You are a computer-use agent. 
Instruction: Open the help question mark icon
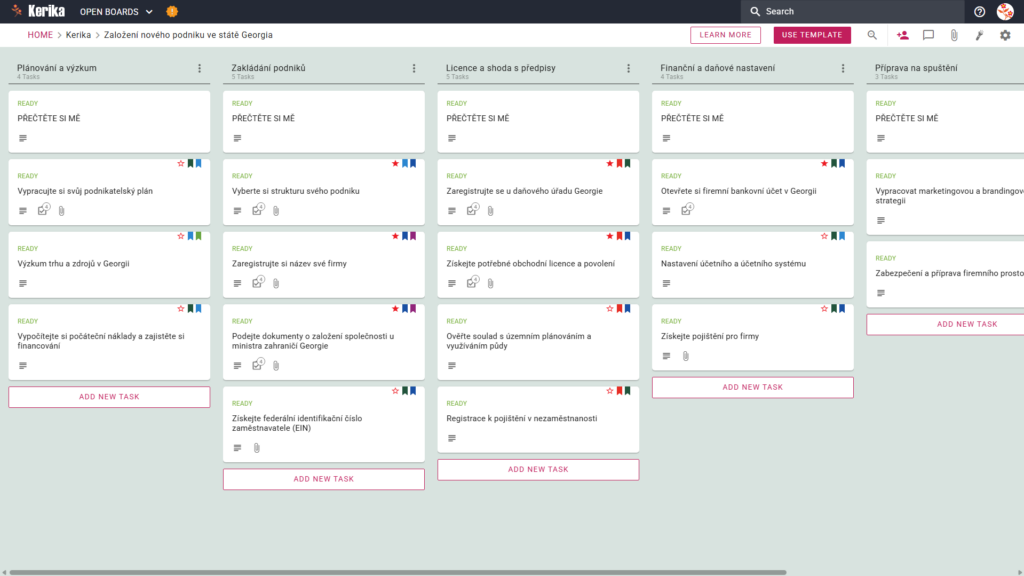click(979, 12)
